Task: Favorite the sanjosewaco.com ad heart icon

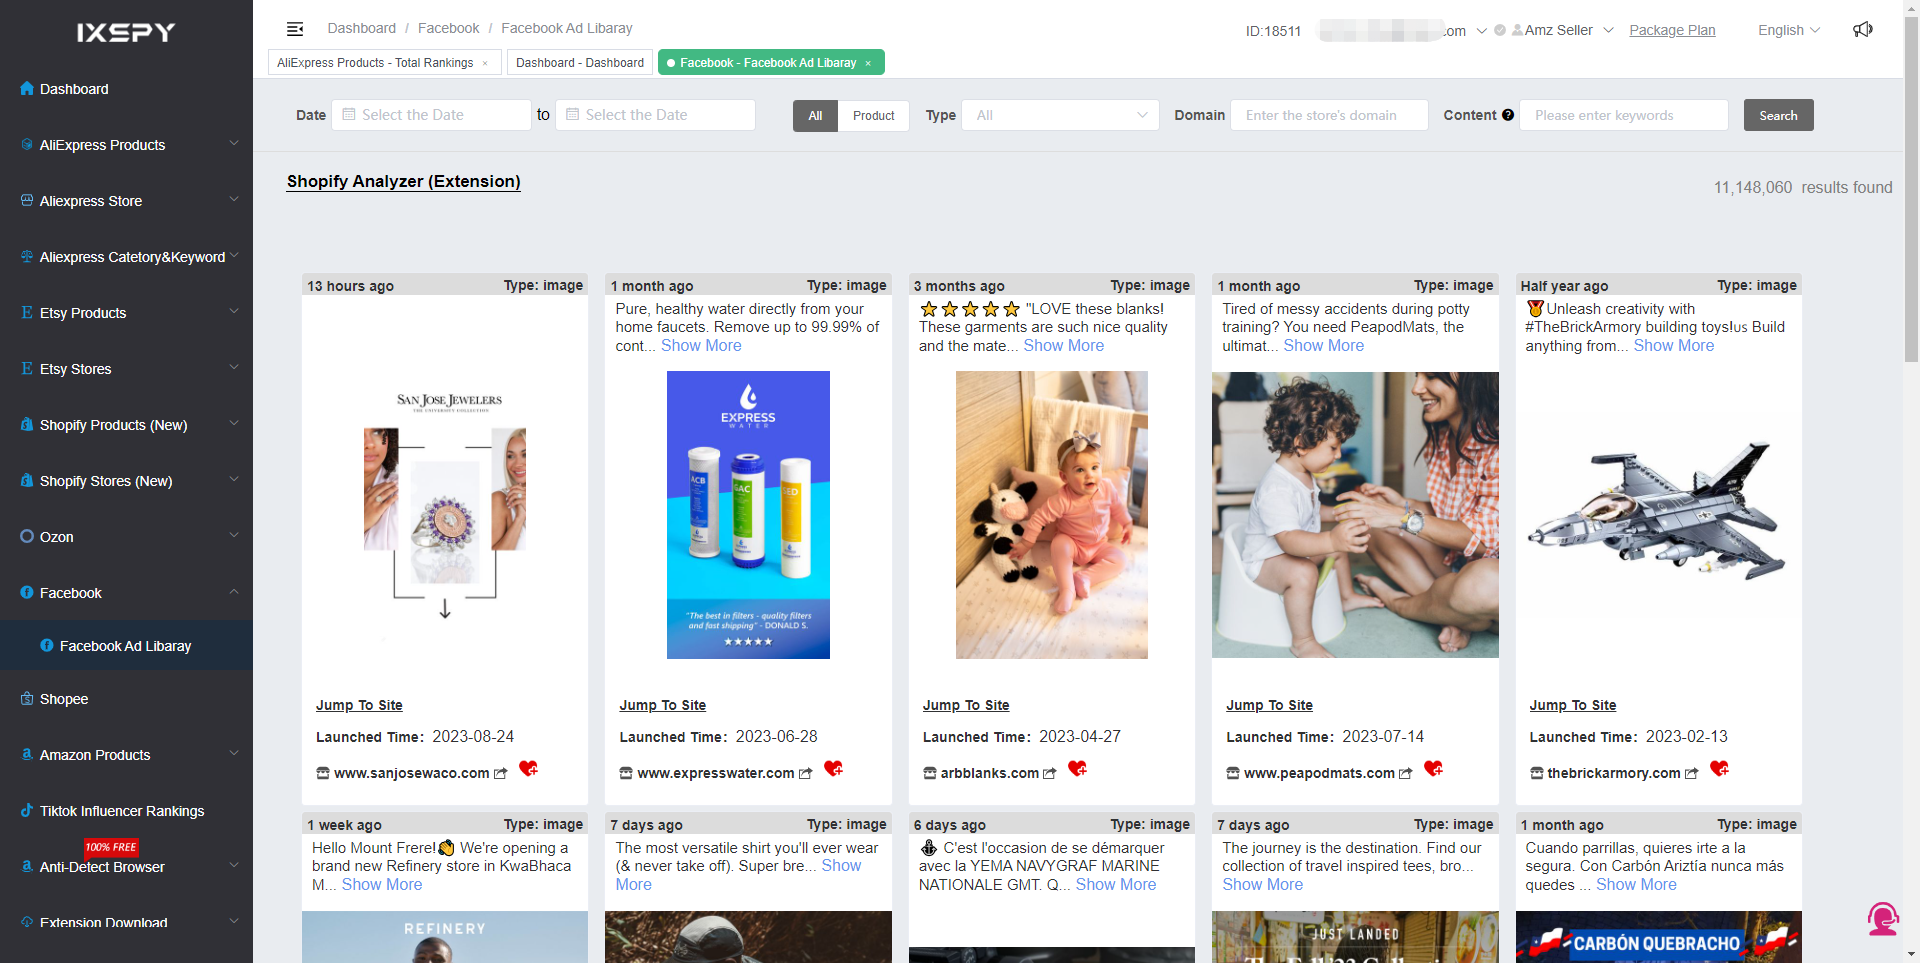Action: click(x=529, y=769)
